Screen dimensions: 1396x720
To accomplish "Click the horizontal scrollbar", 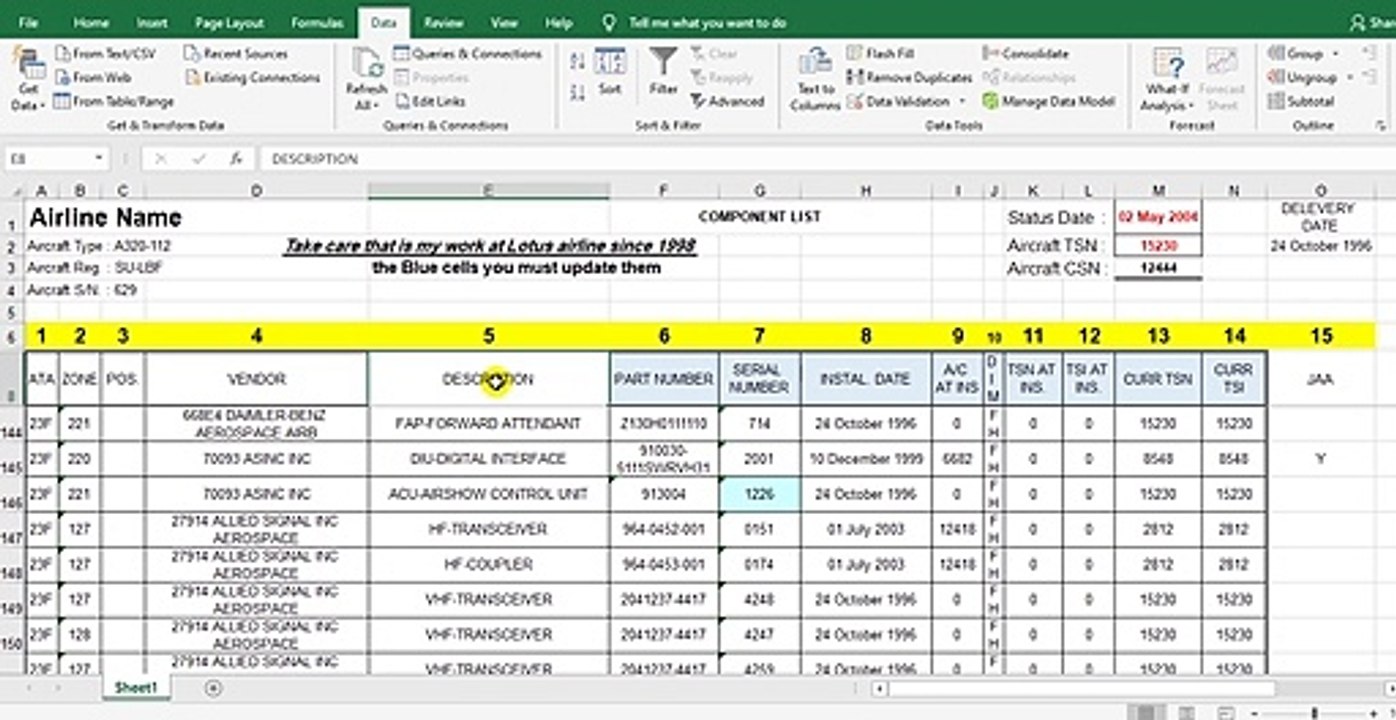I will tap(1080, 688).
